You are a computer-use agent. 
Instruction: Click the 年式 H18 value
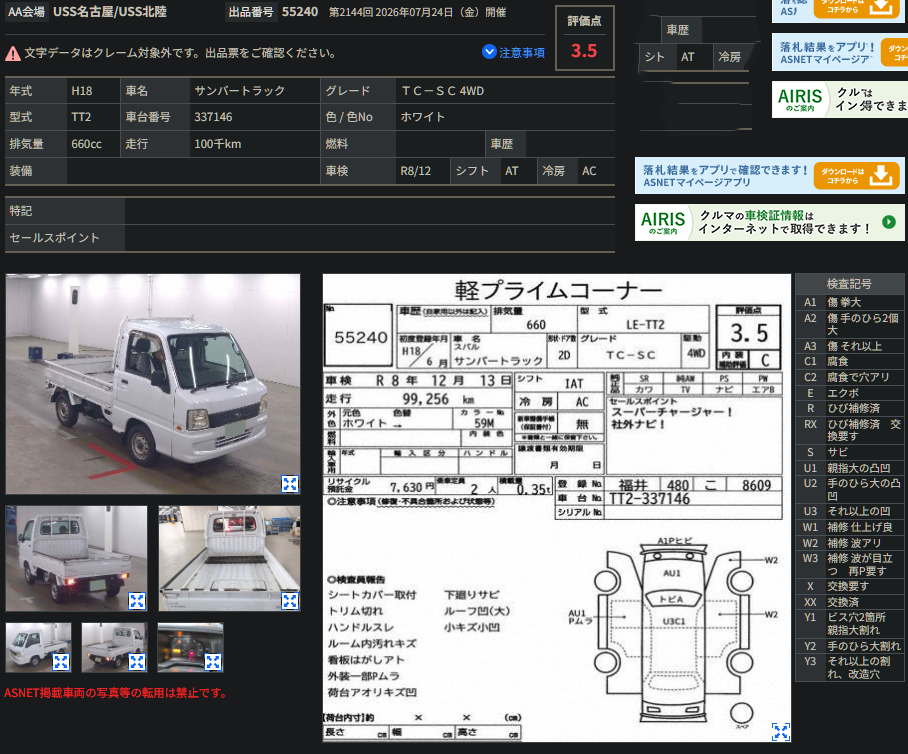pyautogui.click(x=82, y=91)
